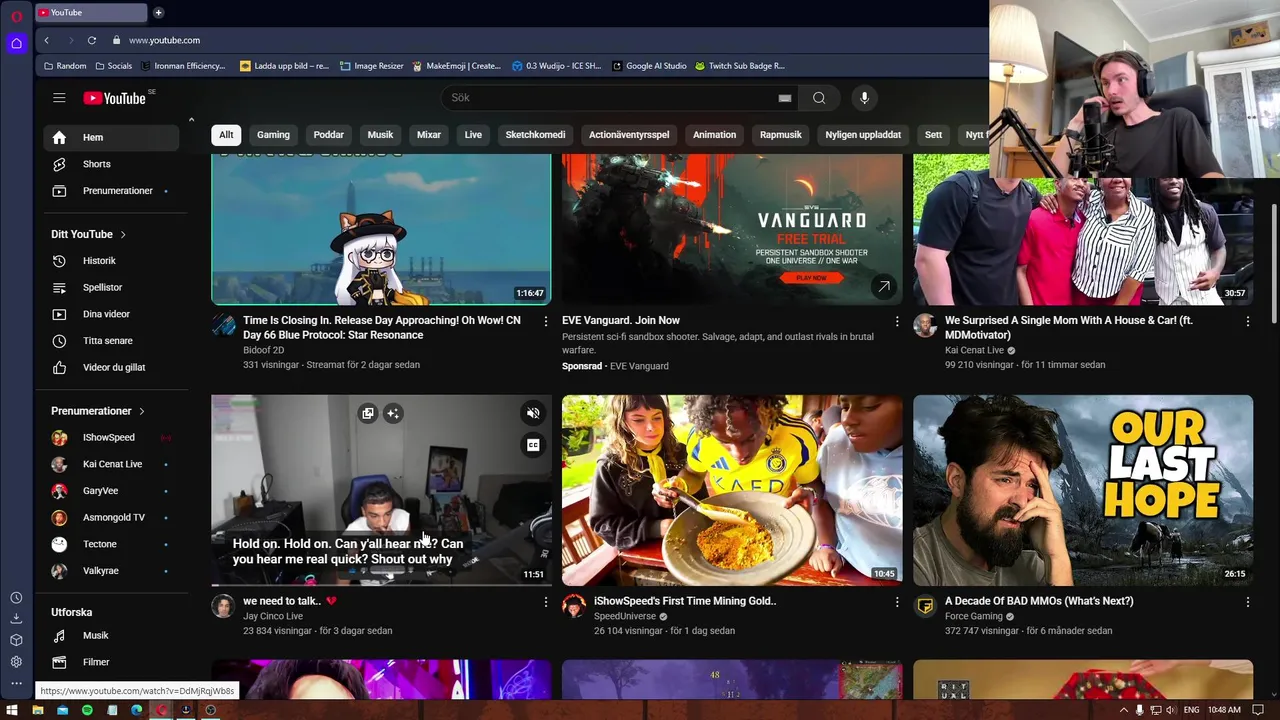Click Force Gaming channel avatar
The width and height of the screenshot is (1280, 720).
pos(925,606)
